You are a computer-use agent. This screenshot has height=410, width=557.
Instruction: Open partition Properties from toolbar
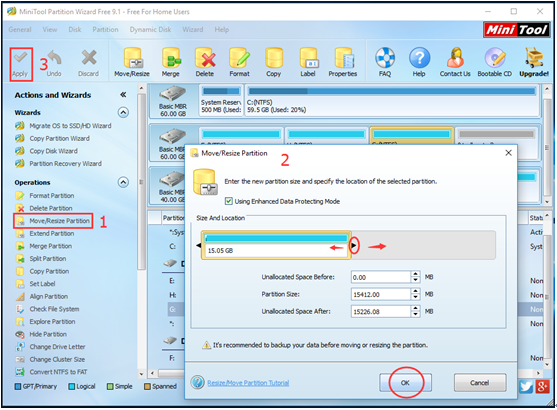tap(343, 63)
